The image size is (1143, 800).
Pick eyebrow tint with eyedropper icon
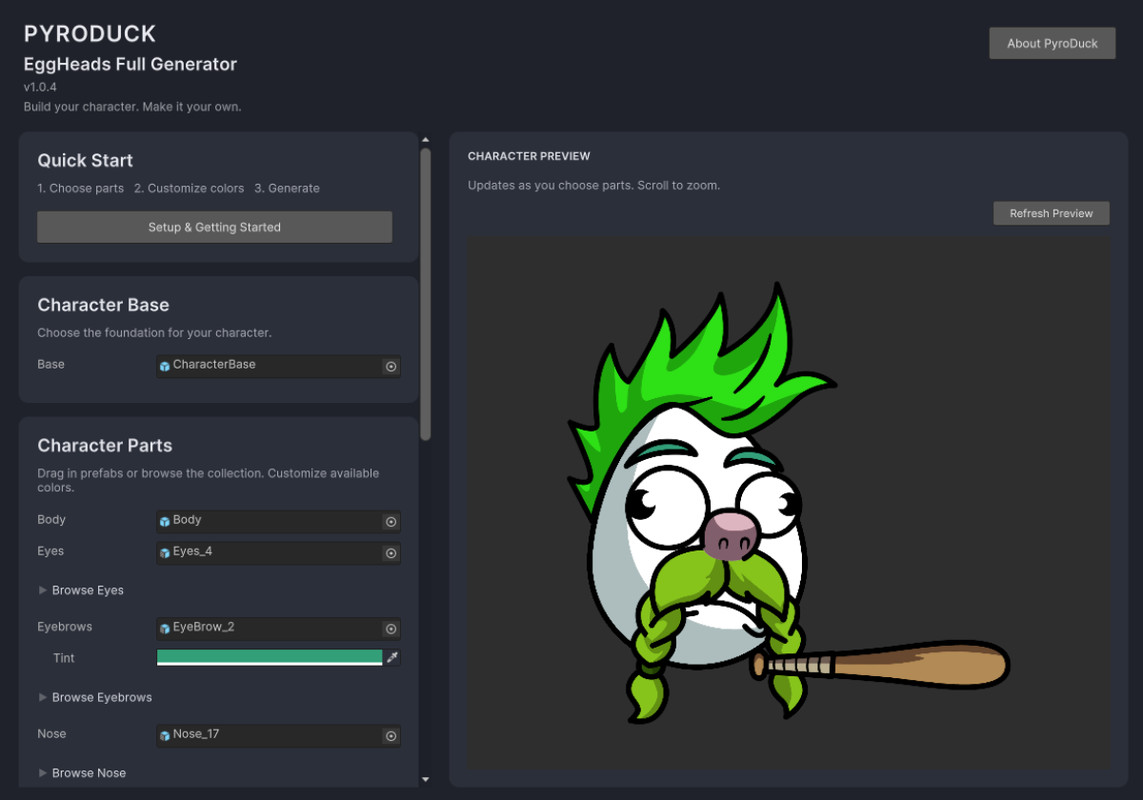[392, 658]
